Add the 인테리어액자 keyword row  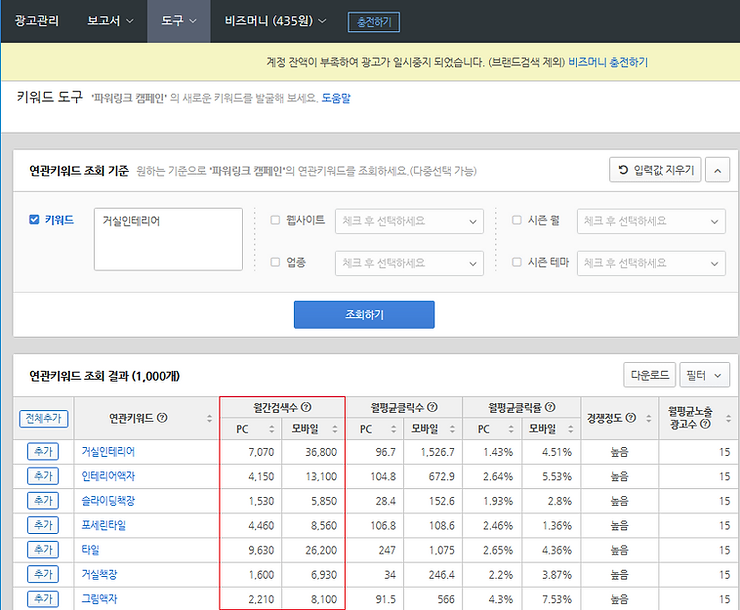(x=43, y=476)
